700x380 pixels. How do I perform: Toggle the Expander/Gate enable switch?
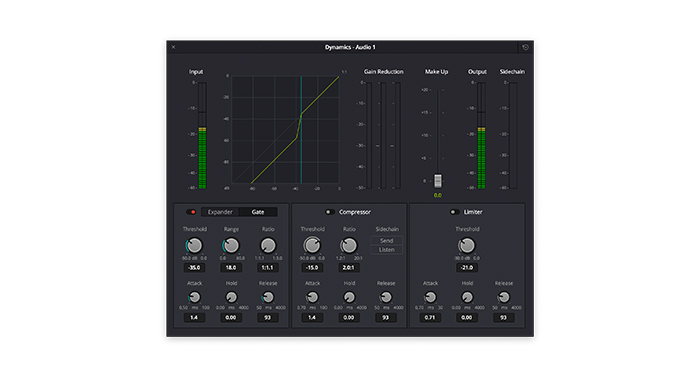192,212
